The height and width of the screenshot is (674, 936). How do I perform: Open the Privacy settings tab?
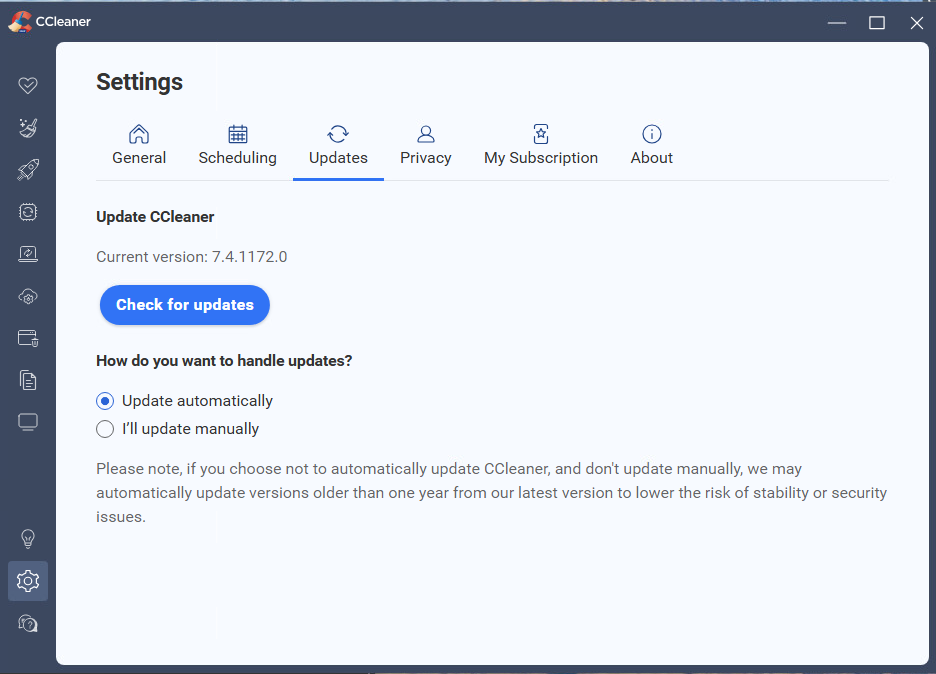coord(425,146)
